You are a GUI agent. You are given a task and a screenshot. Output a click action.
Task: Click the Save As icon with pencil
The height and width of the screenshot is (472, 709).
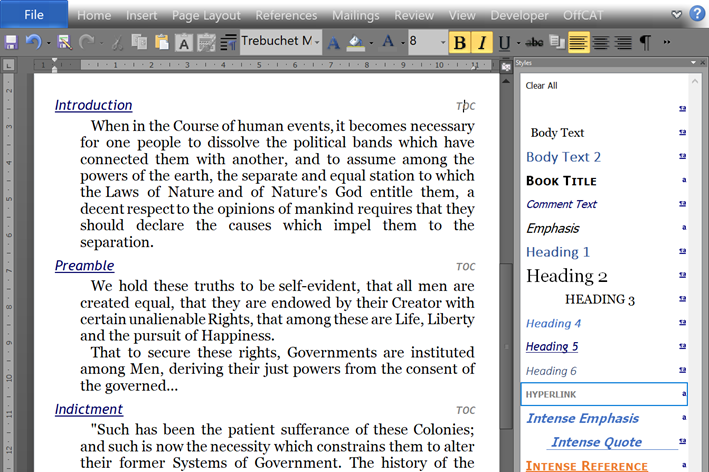[65, 42]
